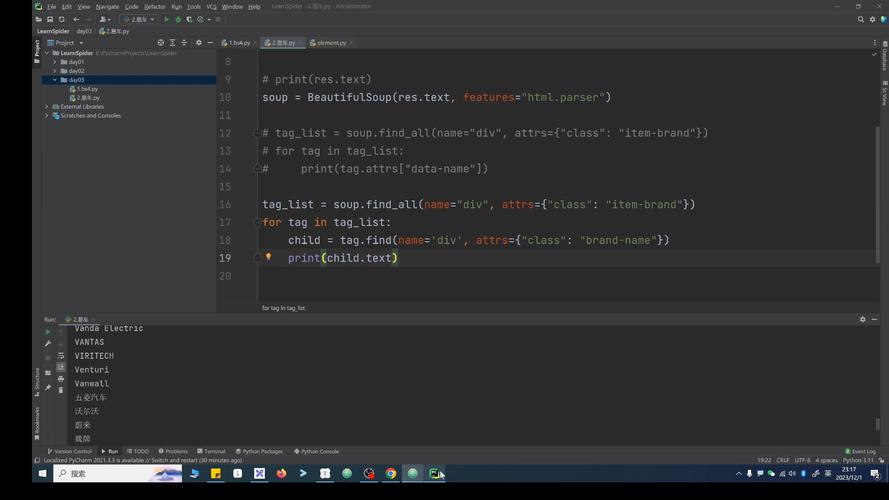
Task: Open Windows Start menu
Action: coord(43,473)
